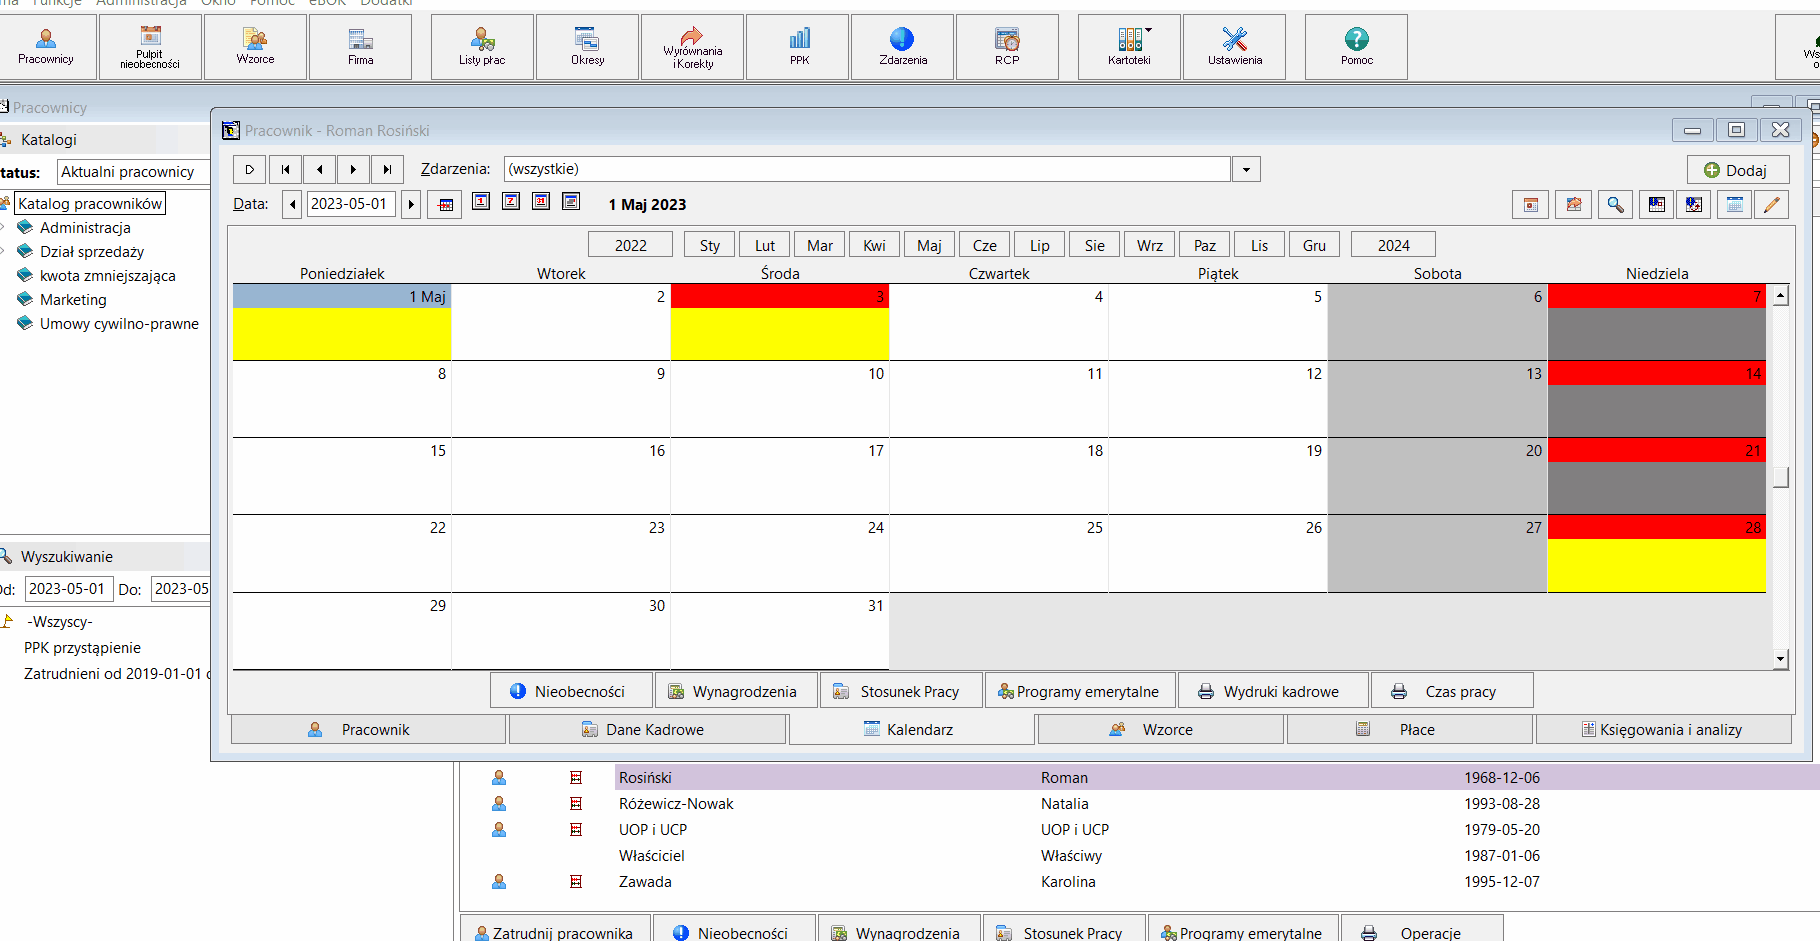Click the pencil edit icon
Viewport: 1820px width, 941px height.
click(1771, 204)
